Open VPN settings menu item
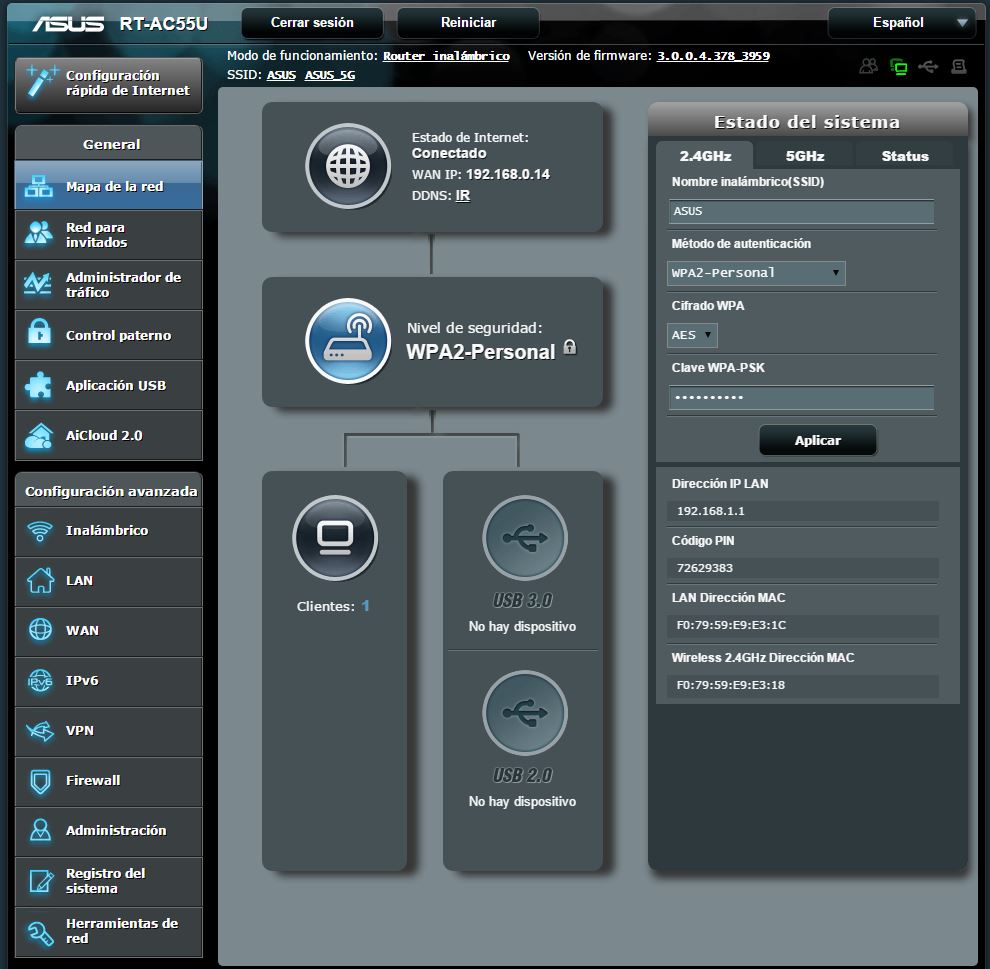Image resolution: width=990 pixels, height=969 pixels. click(x=109, y=731)
